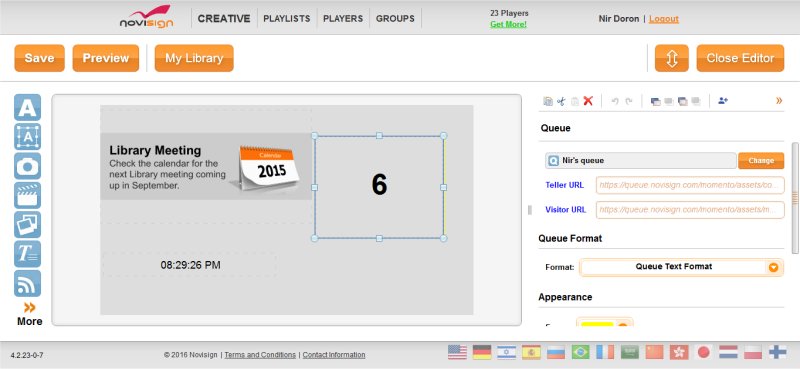Switch language with the German flag
The width and height of the screenshot is (800, 369).
click(482, 352)
